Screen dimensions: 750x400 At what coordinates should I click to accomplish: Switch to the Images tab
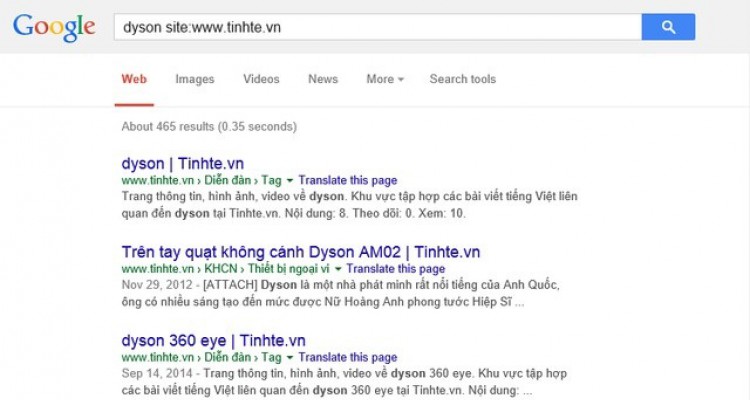tap(195, 79)
